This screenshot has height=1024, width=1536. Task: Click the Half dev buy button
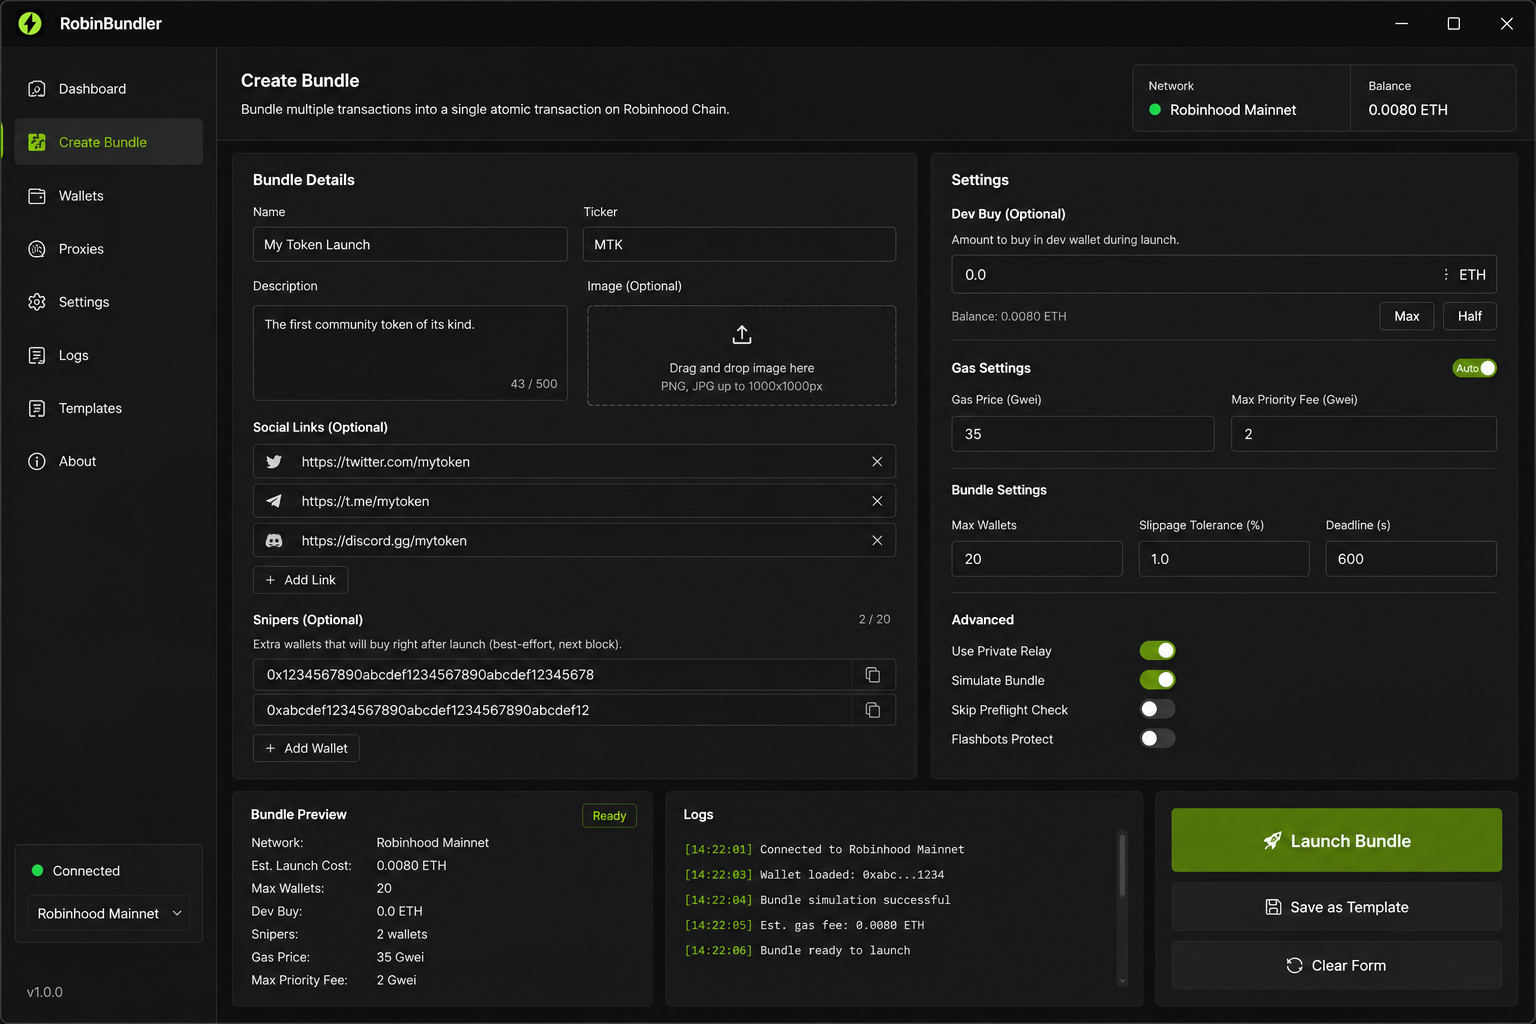coord(1470,316)
